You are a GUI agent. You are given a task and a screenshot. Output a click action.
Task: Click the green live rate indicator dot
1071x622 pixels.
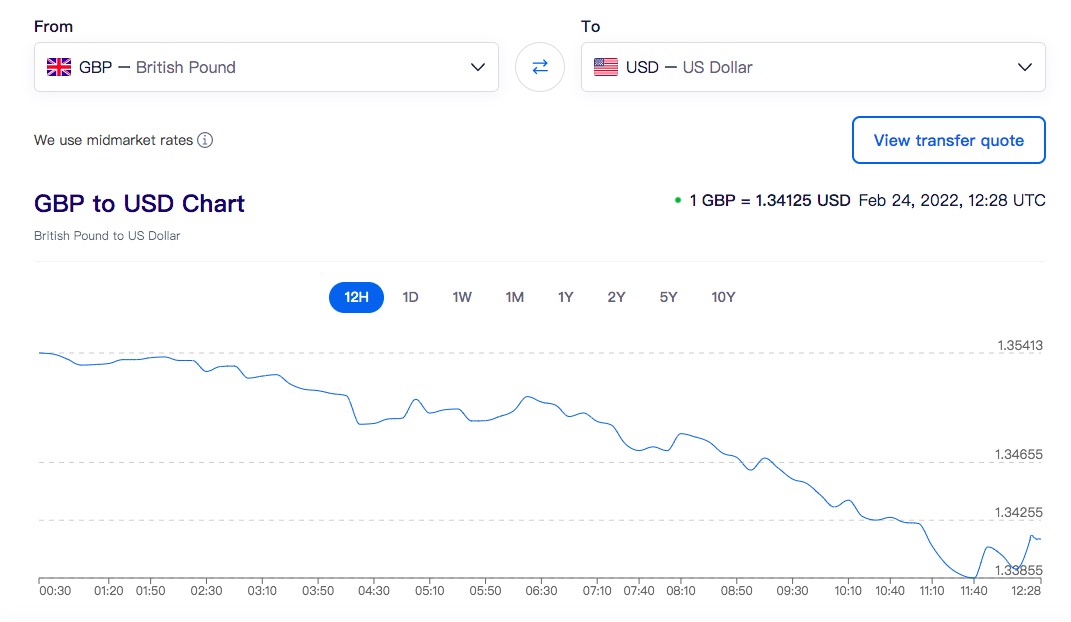pyautogui.click(x=678, y=200)
